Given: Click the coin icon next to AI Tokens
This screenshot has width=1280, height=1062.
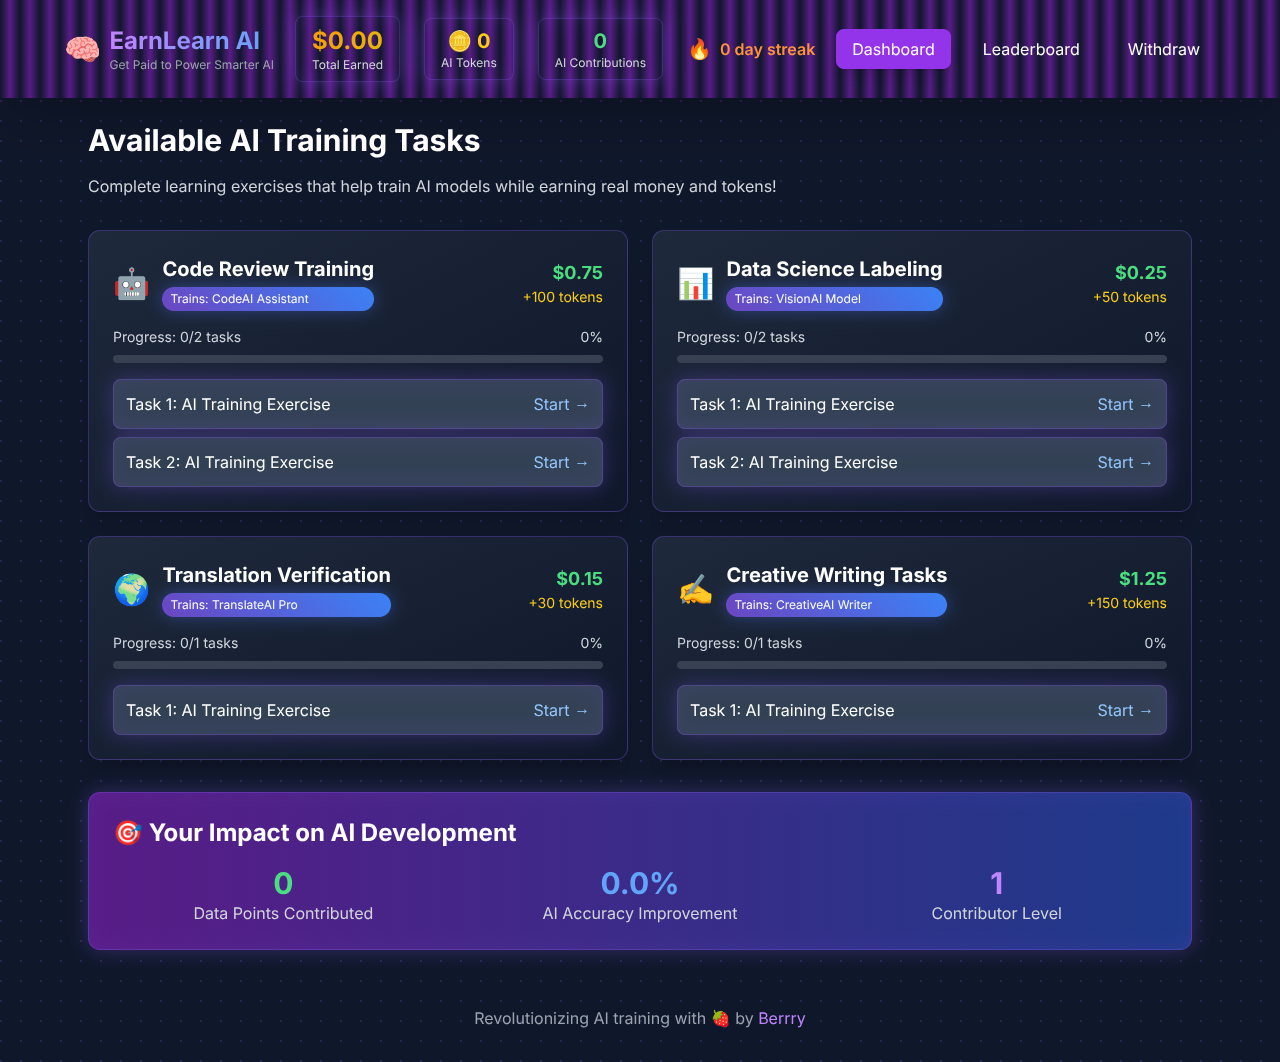Looking at the screenshot, I should [x=458, y=41].
